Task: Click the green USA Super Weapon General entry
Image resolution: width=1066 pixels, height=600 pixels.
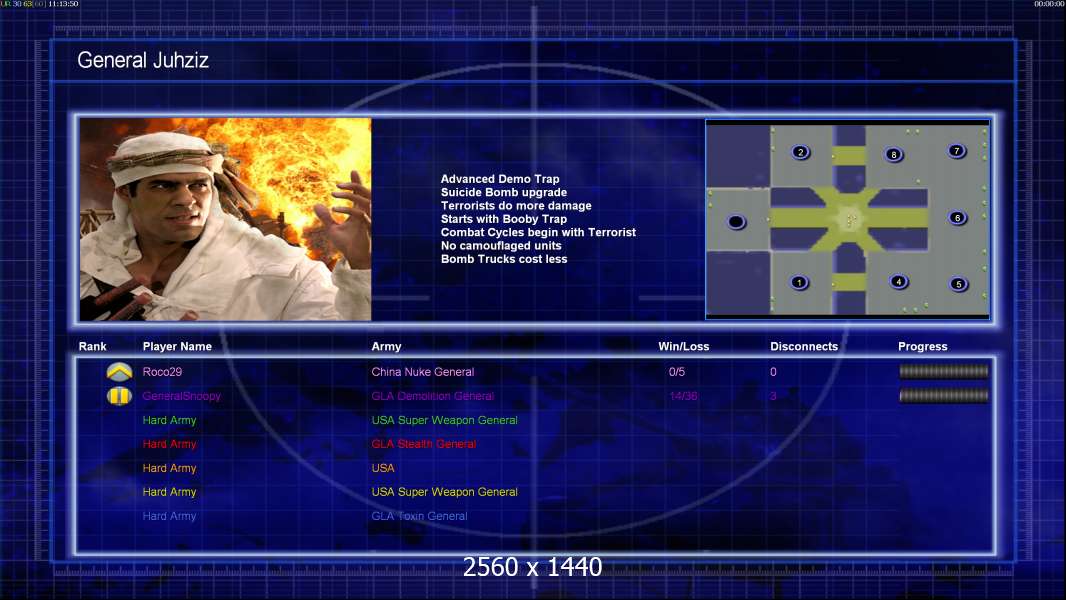Action: (x=445, y=420)
